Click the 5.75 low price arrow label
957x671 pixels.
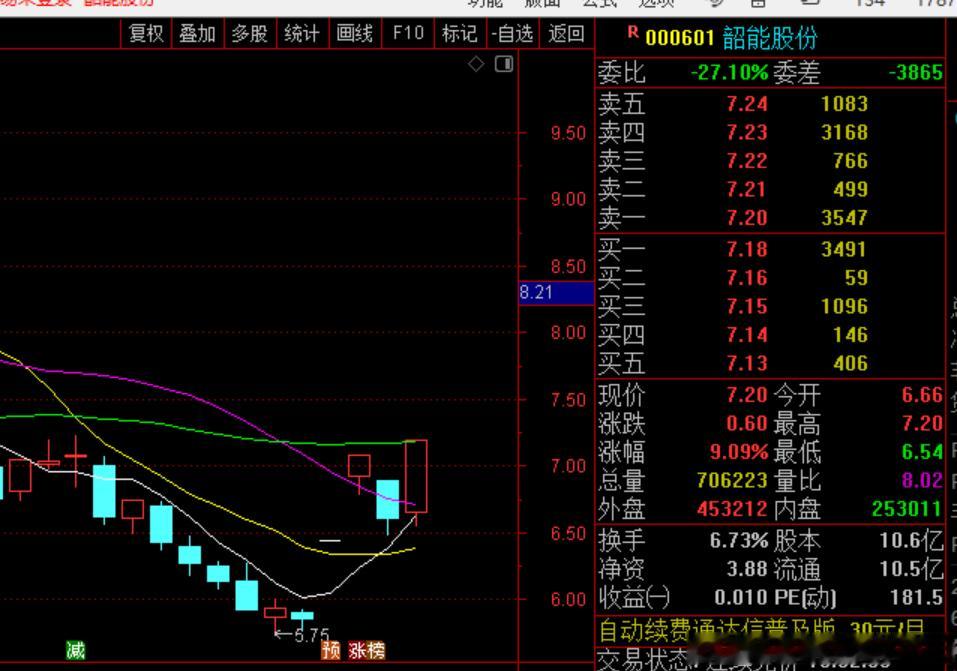click(x=302, y=635)
